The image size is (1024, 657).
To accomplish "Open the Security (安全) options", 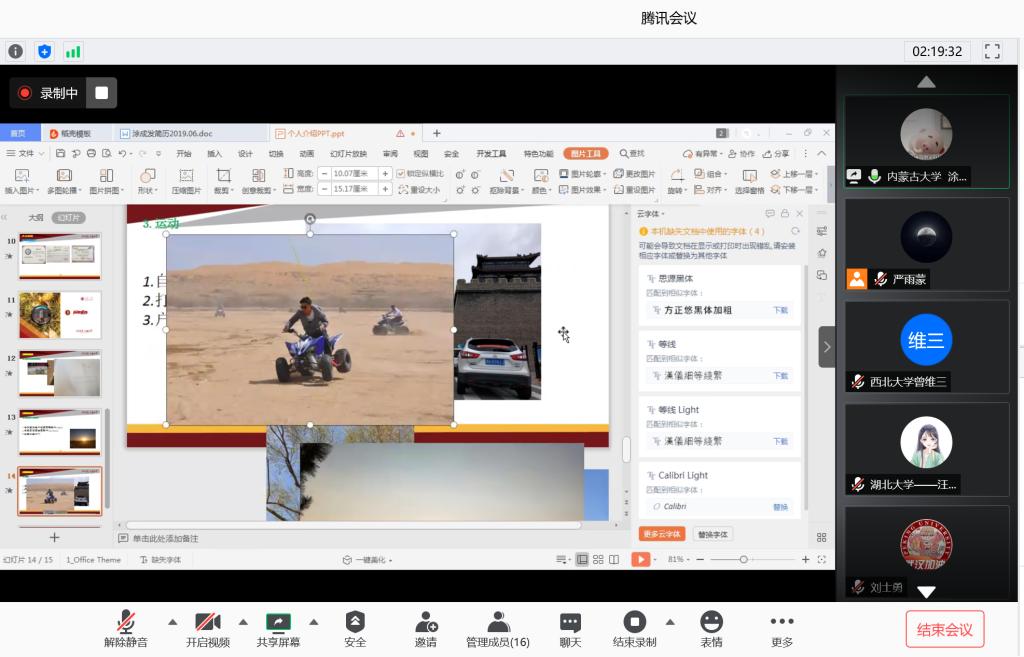I will [x=355, y=629].
